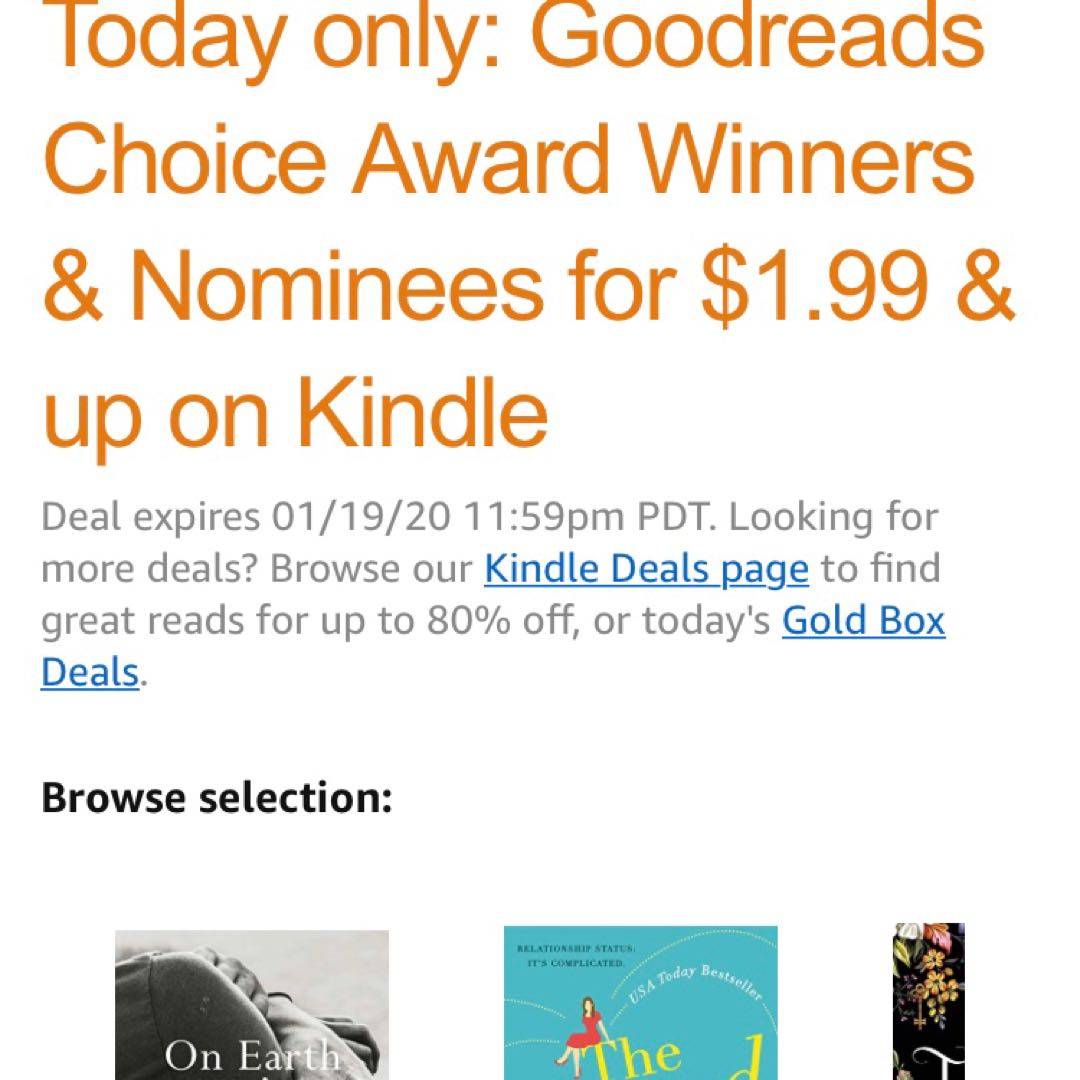Click the "Choice Award Winners" headline line
The image size is (1080, 1080).
coord(509,160)
